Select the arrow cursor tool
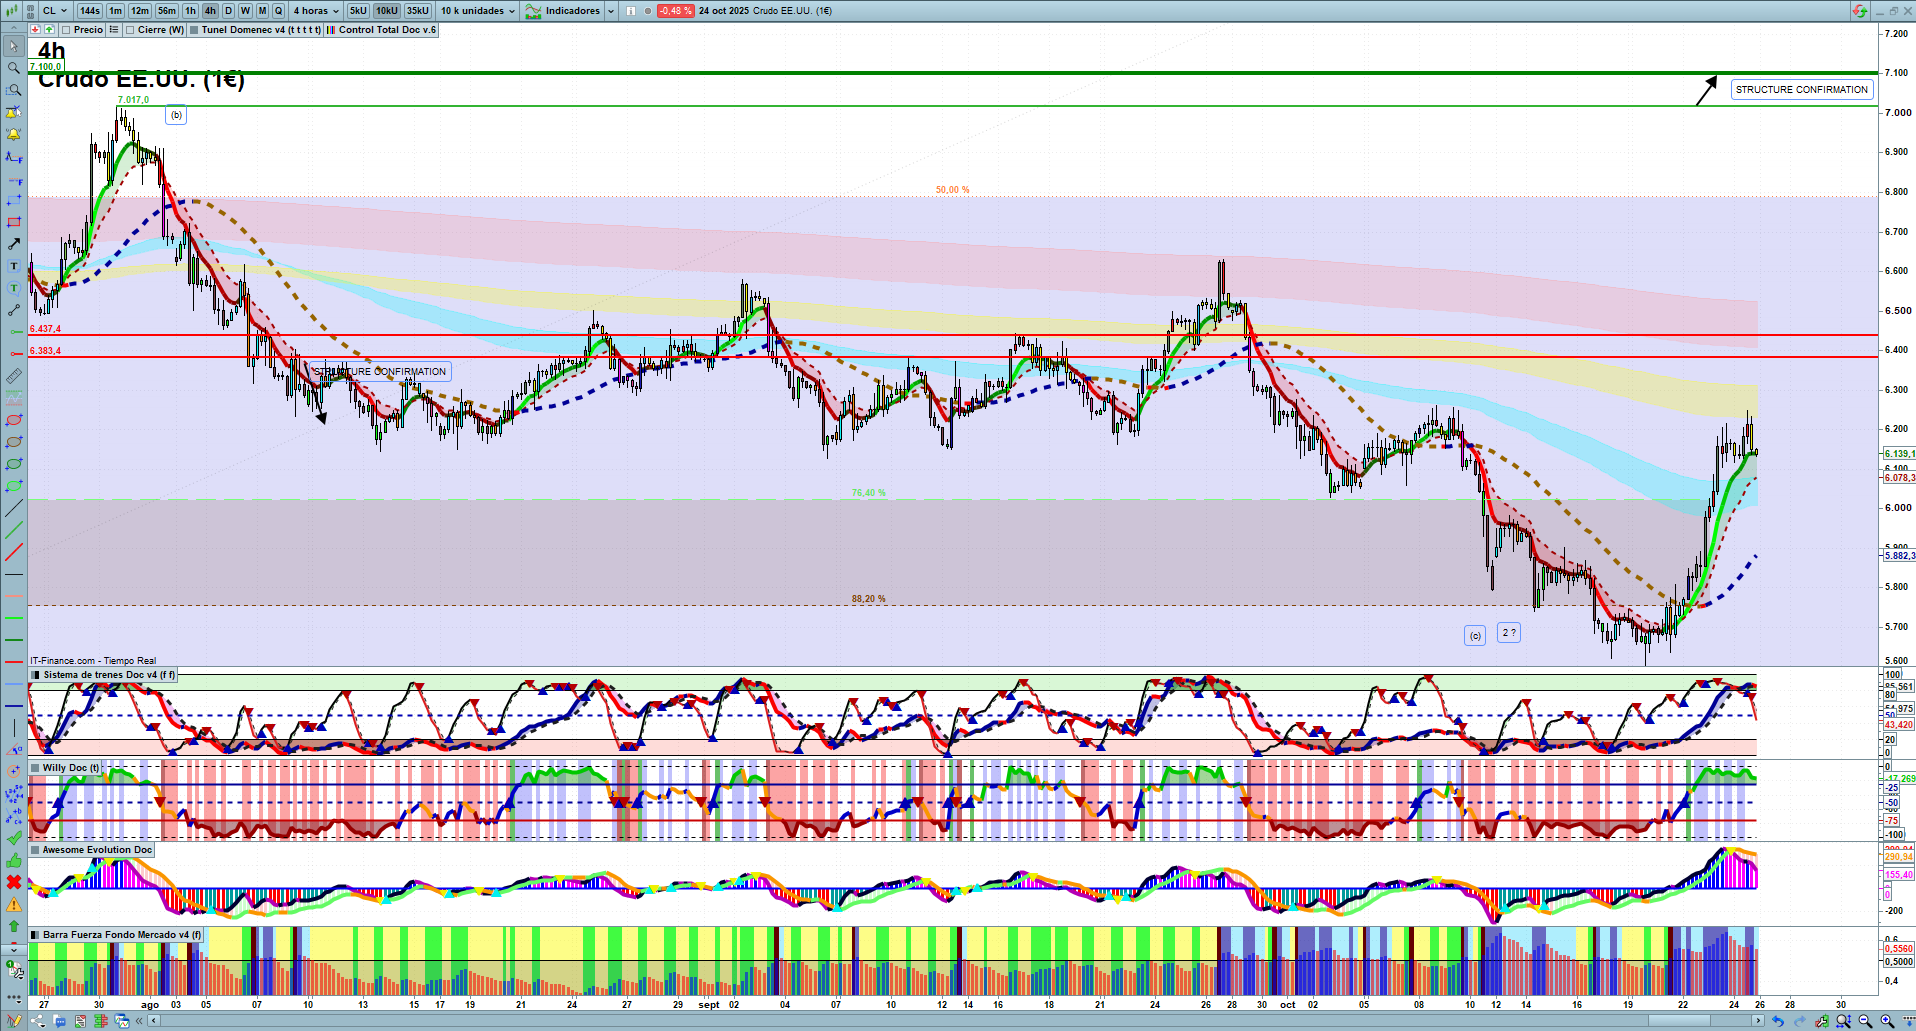Screen dimensions: 1916x1031 (14, 46)
